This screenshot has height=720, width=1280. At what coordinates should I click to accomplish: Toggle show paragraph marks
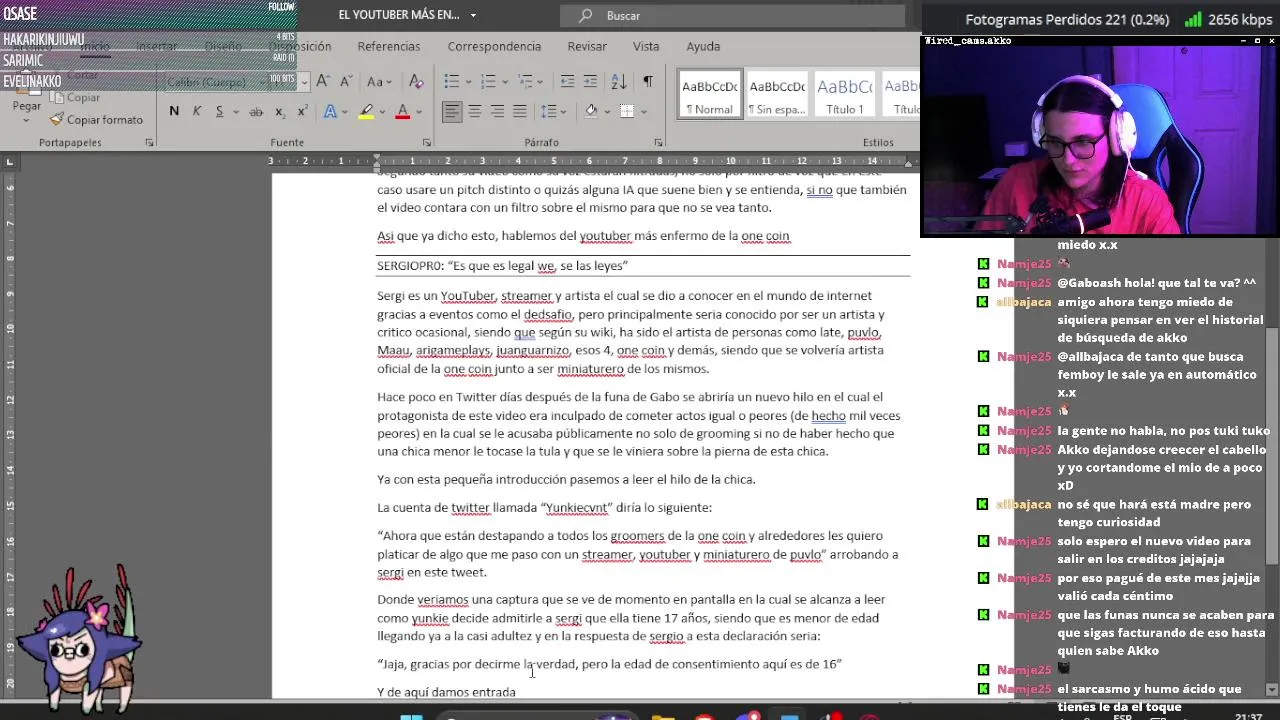(648, 81)
